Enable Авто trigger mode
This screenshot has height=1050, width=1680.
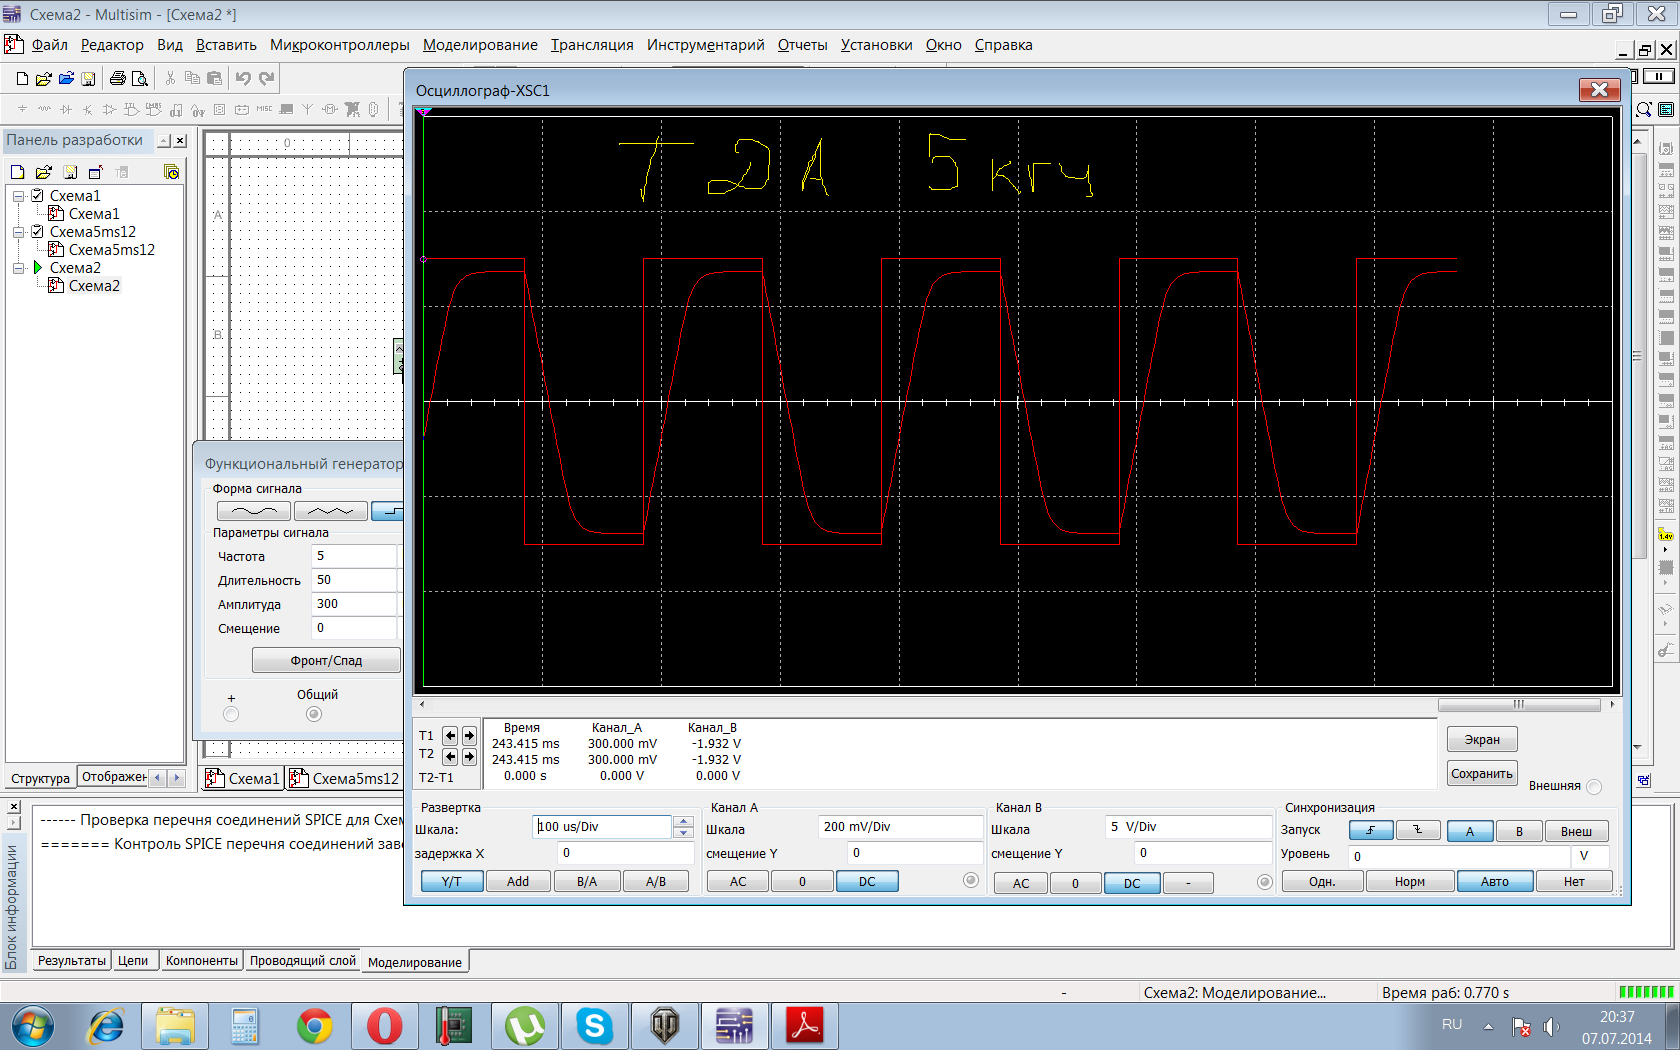click(1495, 881)
